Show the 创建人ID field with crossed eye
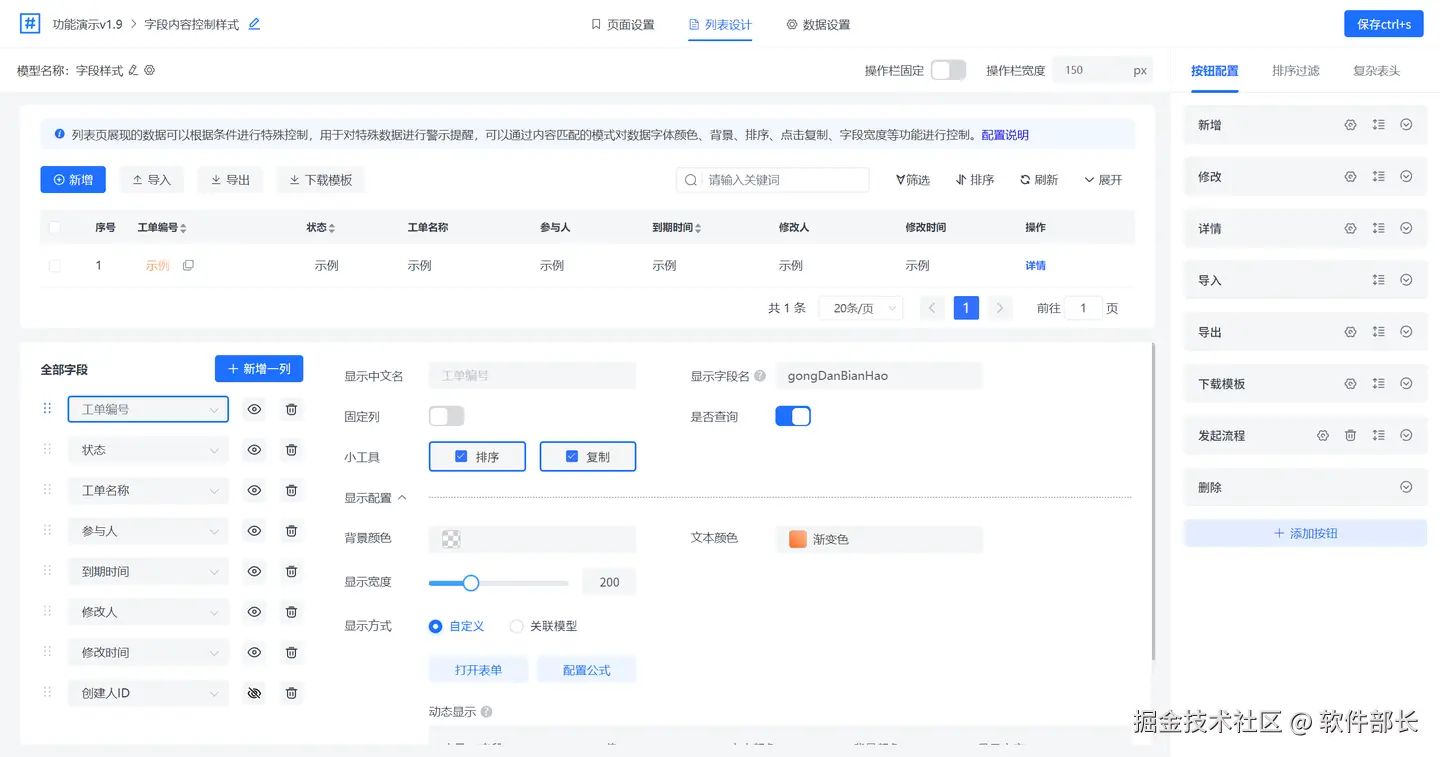Viewport: 1440px width, 757px height. click(254, 693)
